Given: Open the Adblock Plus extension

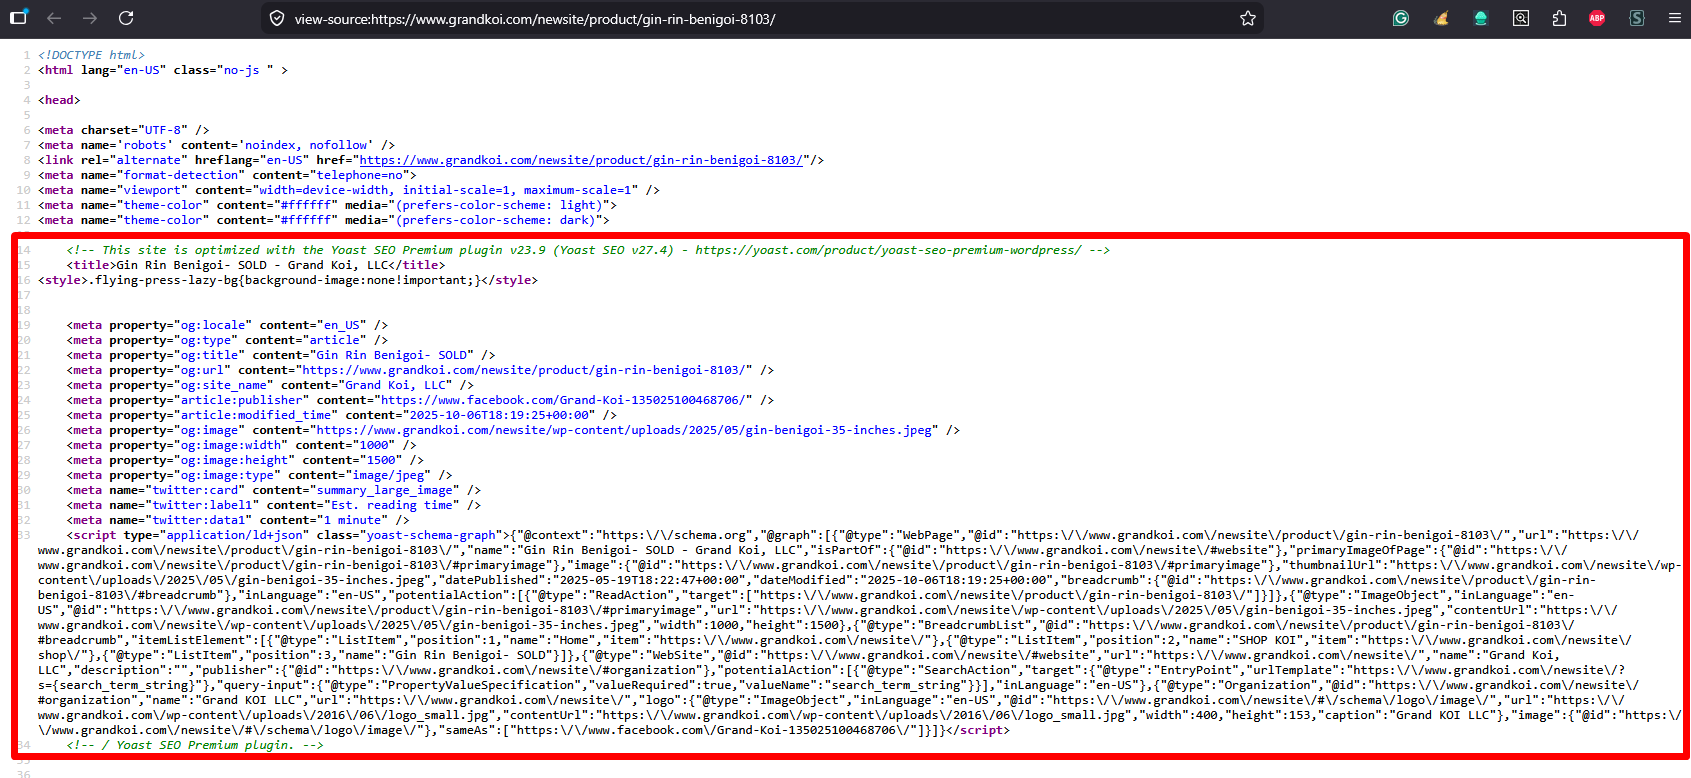Looking at the screenshot, I should [1597, 18].
